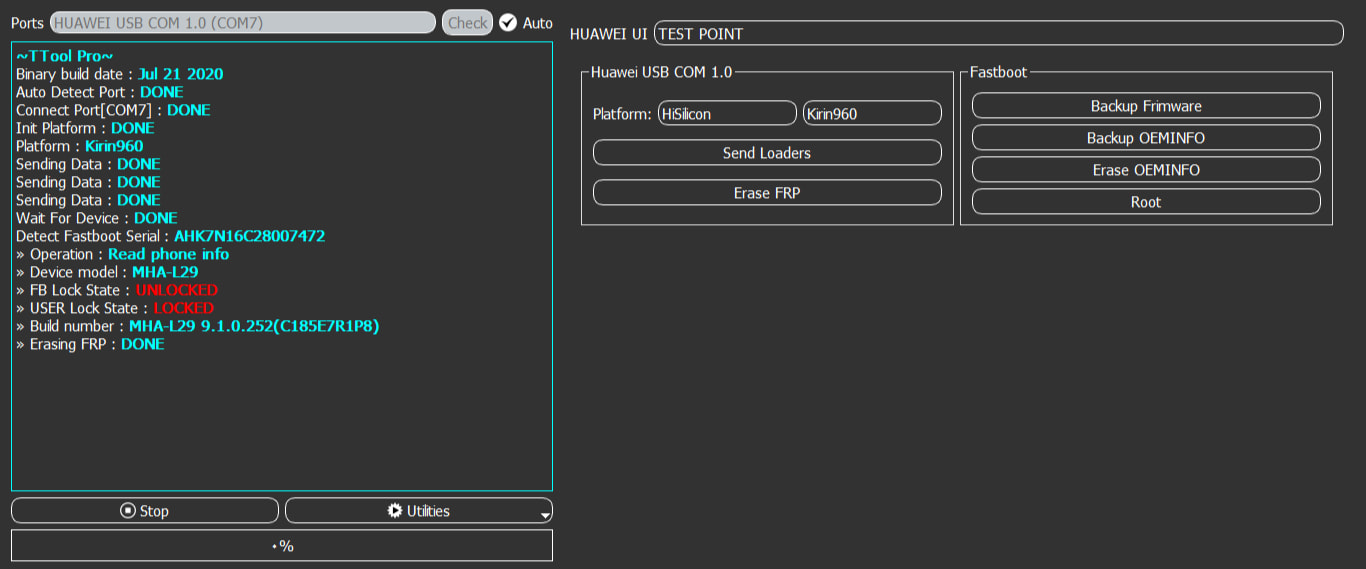Click the Fastboot group label
The image size is (1366, 569).
(x=999, y=72)
